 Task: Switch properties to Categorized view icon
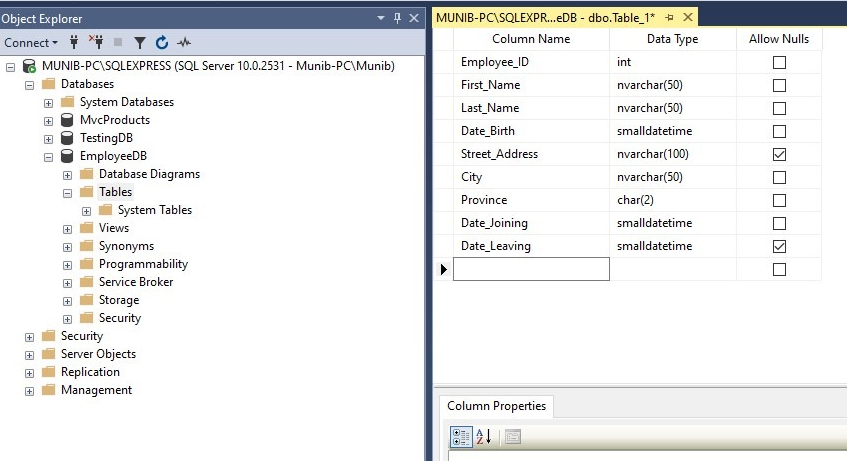(x=461, y=437)
